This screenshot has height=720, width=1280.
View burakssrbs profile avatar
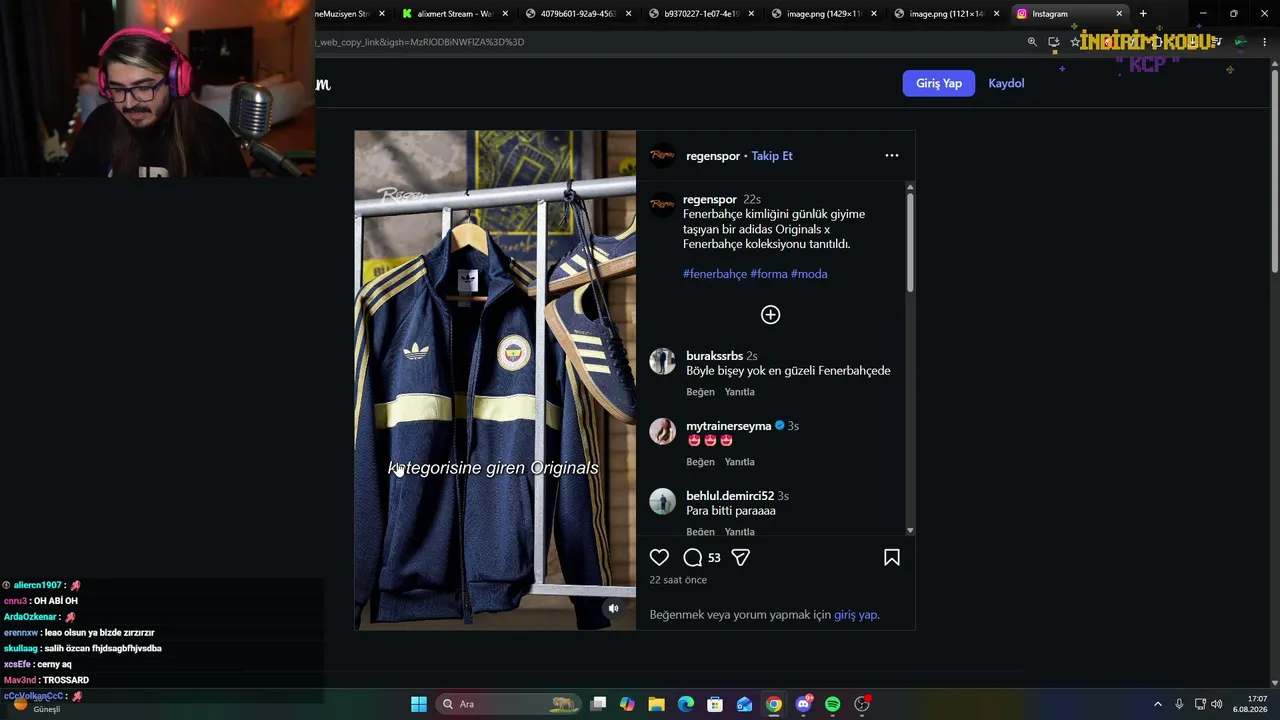click(x=662, y=361)
